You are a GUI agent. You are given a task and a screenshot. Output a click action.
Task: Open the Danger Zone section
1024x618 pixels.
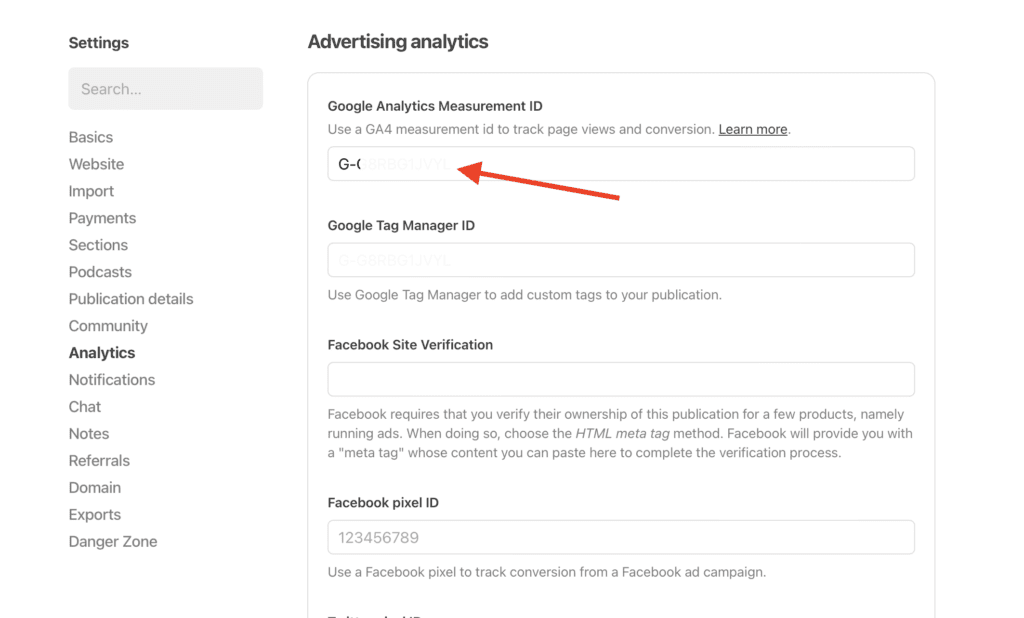coord(113,542)
